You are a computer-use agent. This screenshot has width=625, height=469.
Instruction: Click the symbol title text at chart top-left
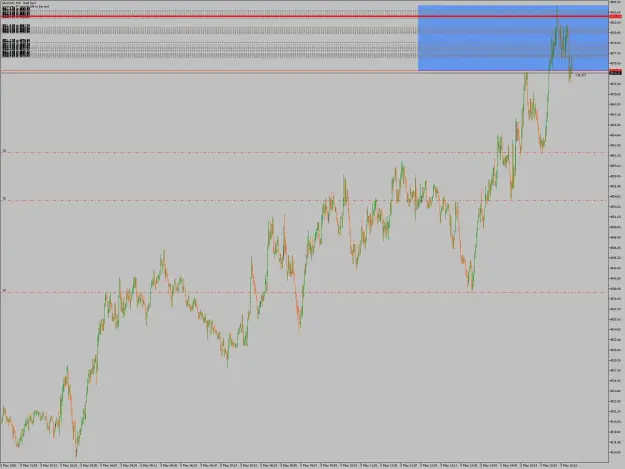pyautogui.click(x=18, y=3)
